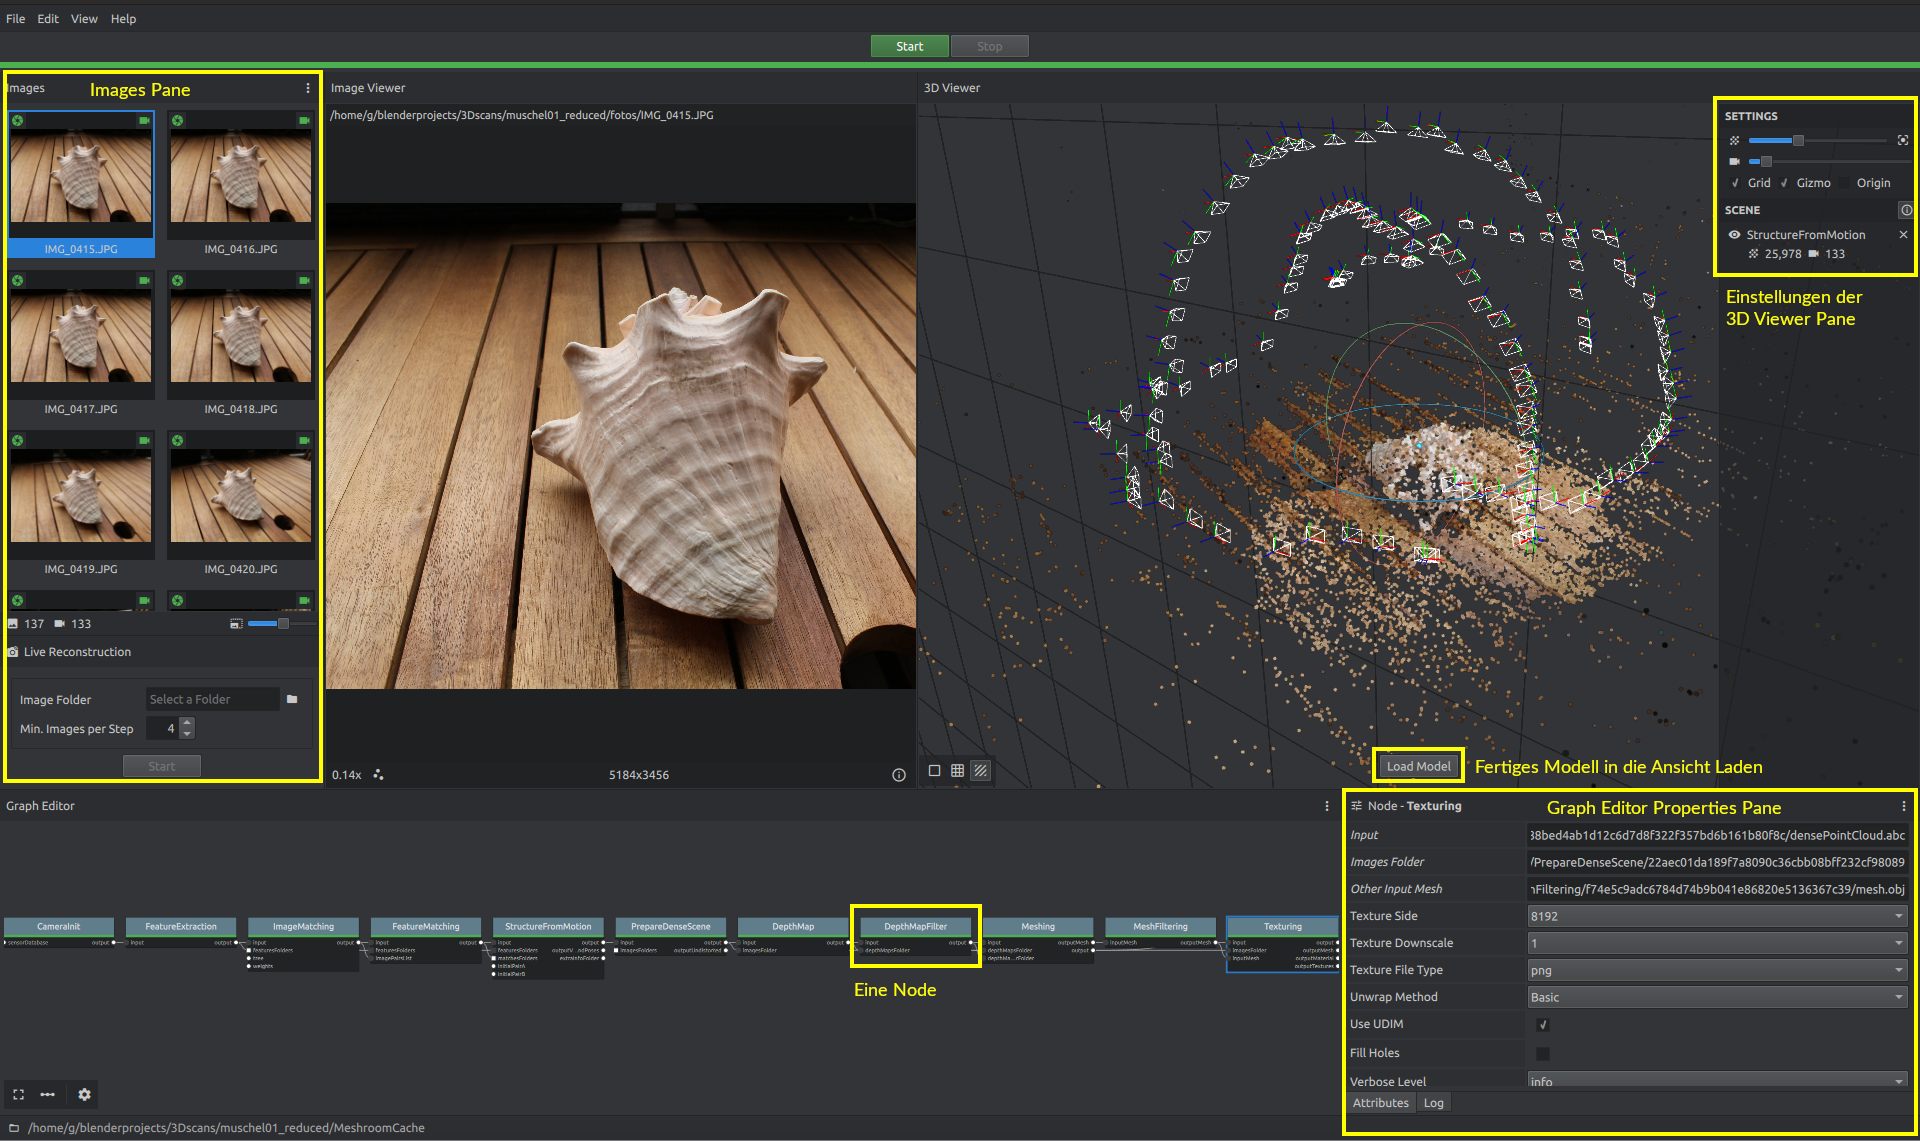
Task: Open the Texture Side dropdown
Action: [1716, 916]
